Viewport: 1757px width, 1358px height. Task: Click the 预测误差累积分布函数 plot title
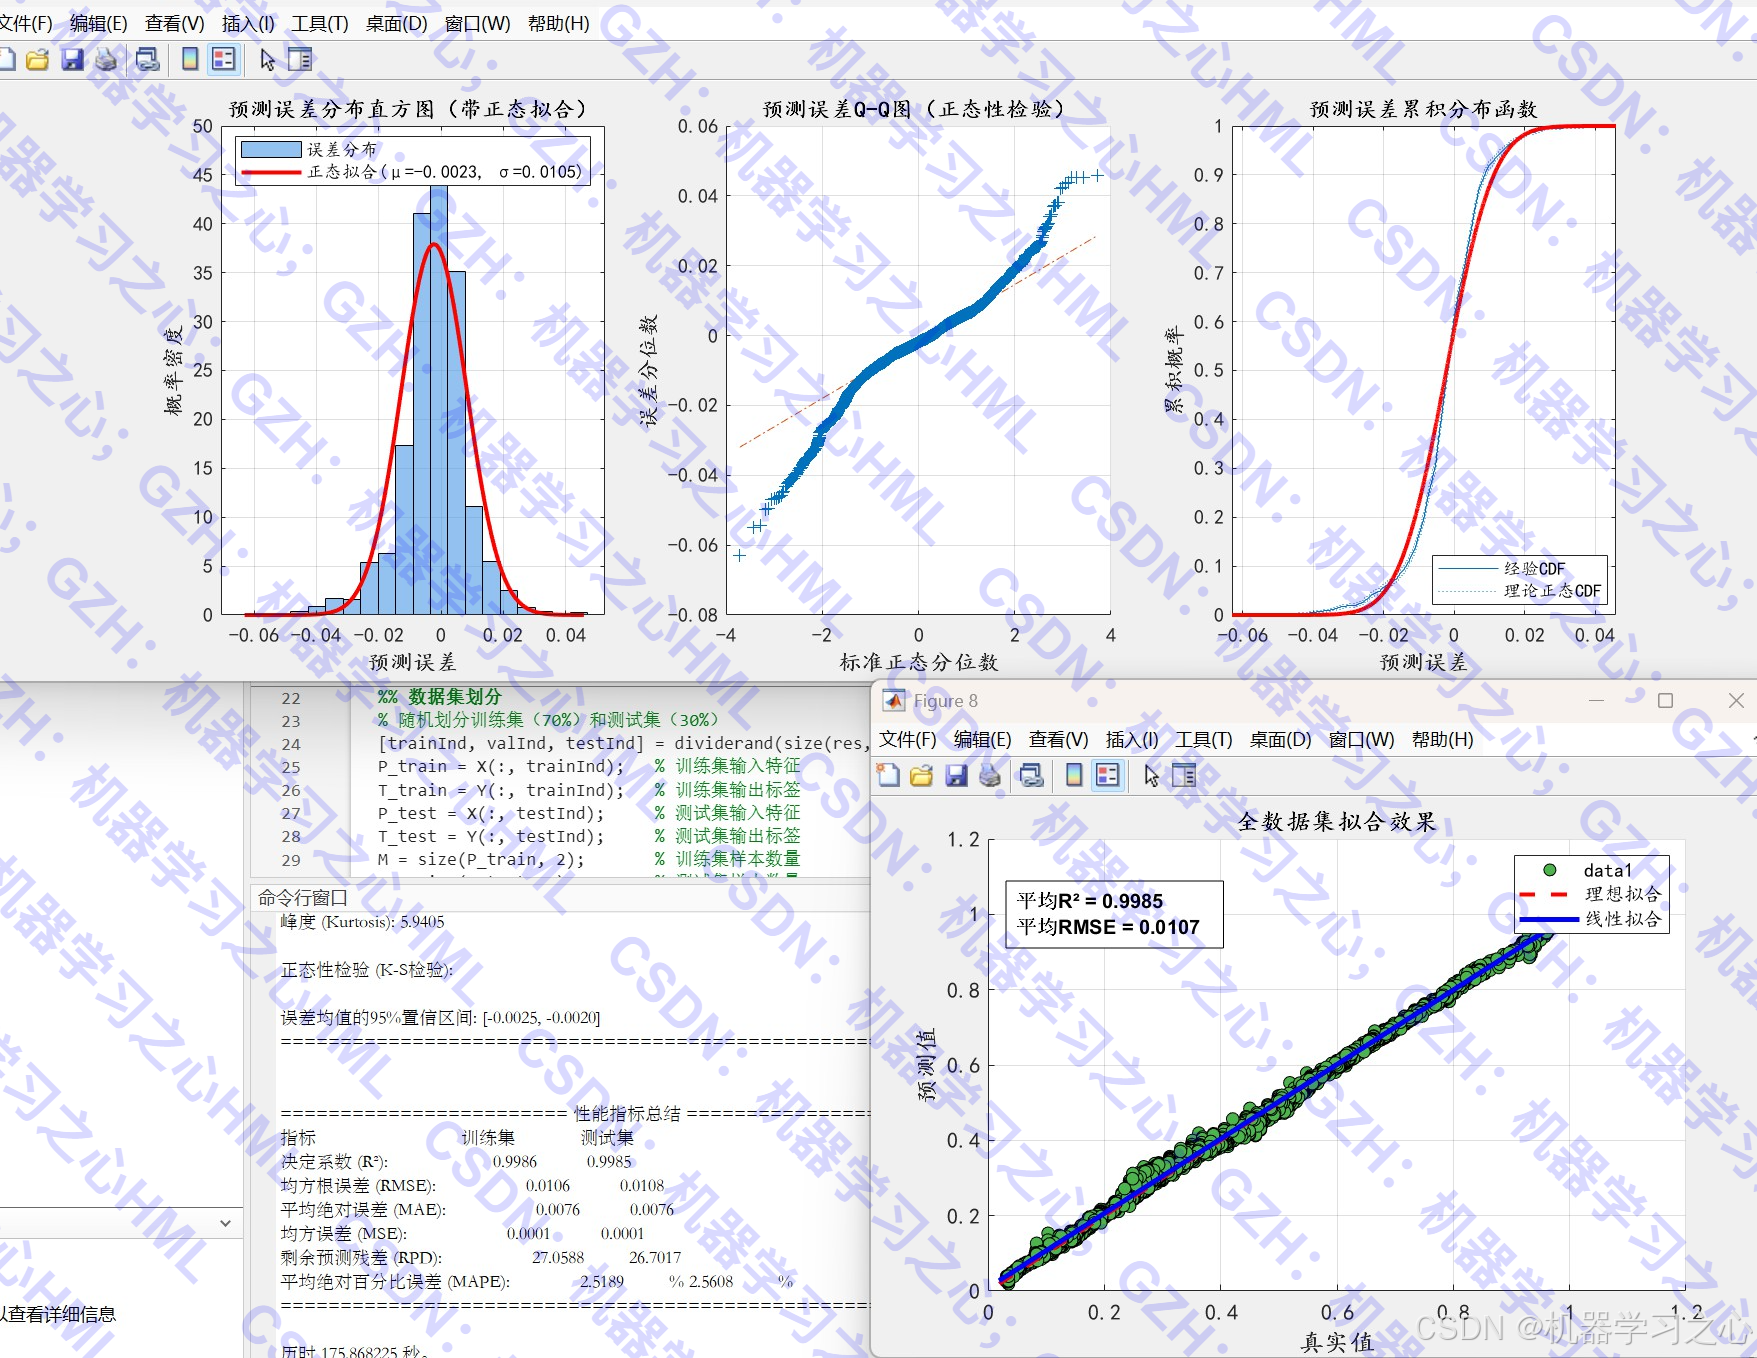point(1424,109)
